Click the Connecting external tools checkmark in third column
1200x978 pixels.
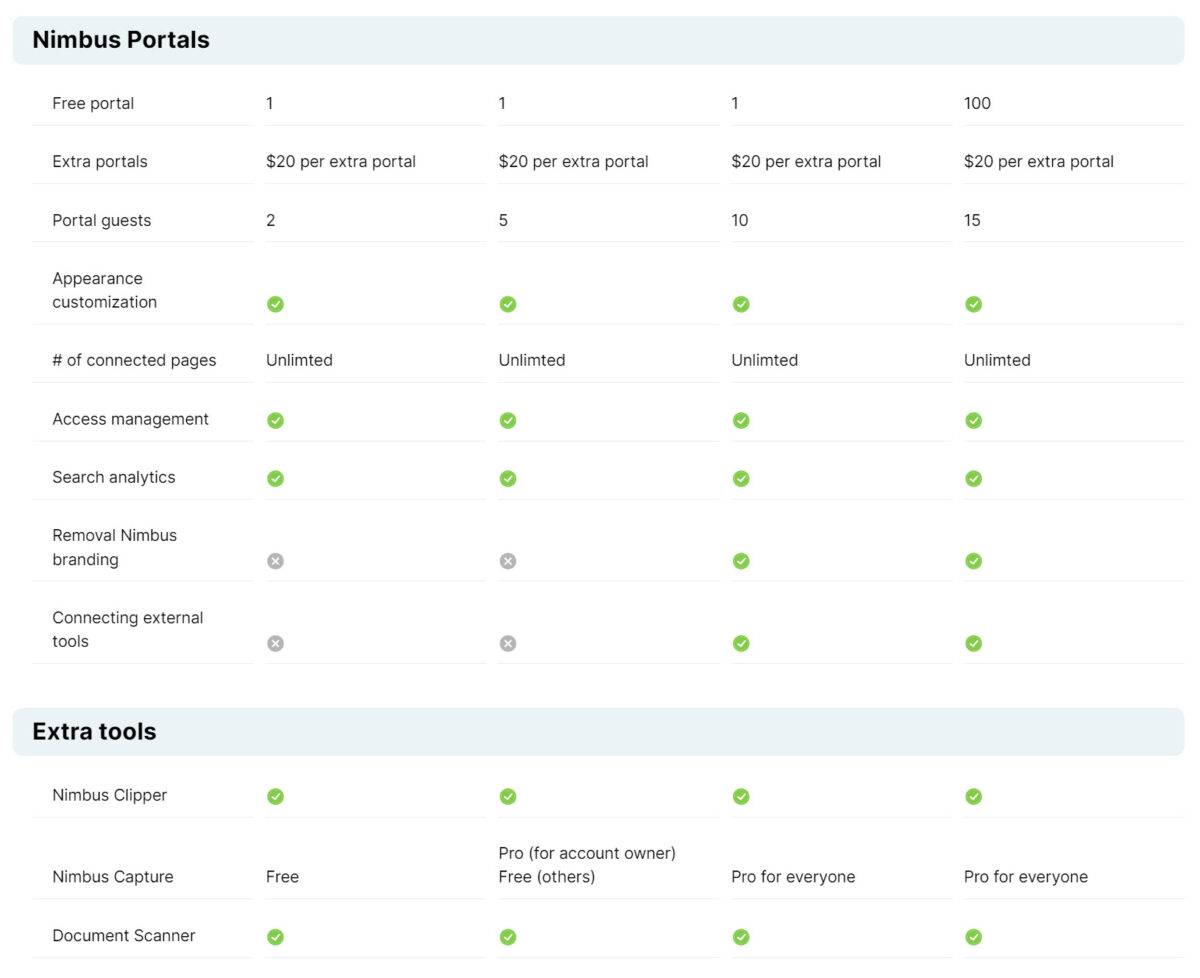[x=741, y=643]
